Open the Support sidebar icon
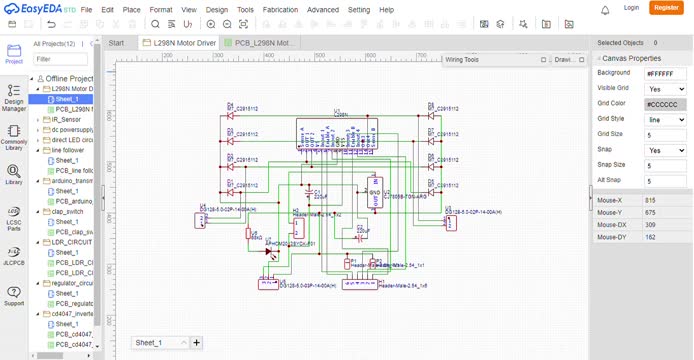 (x=14, y=296)
